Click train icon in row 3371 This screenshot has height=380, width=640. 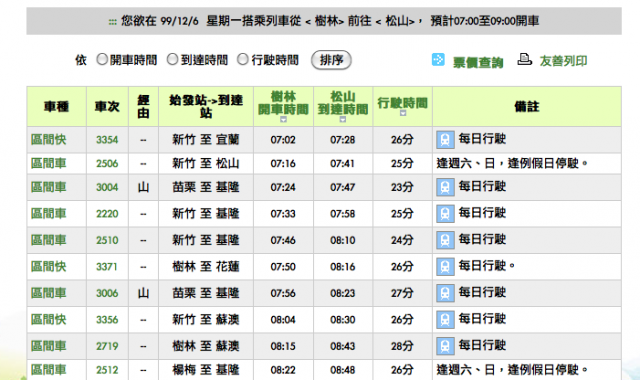(445, 267)
